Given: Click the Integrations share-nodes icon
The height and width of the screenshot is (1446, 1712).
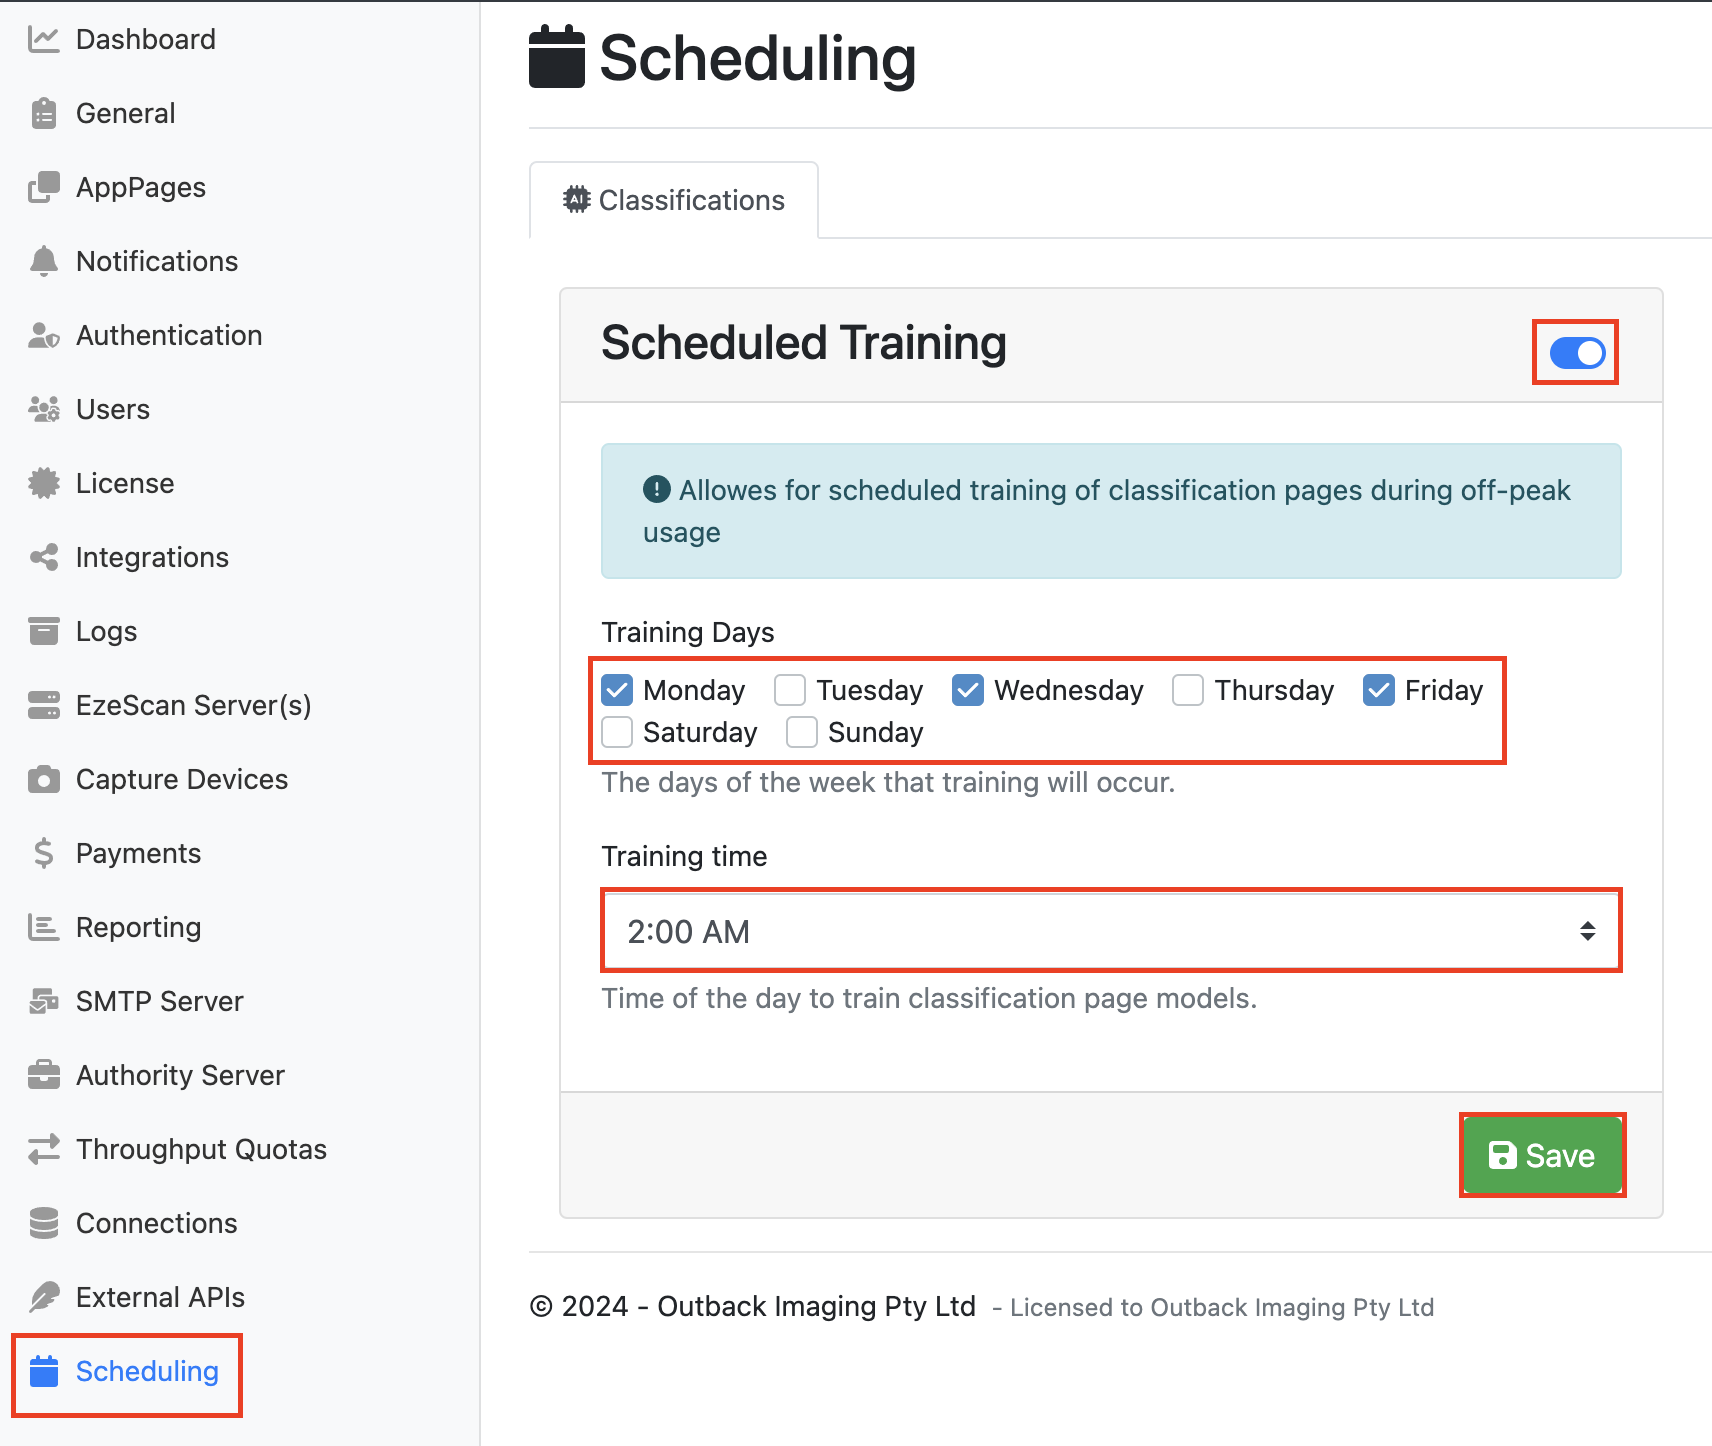Looking at the screenshot, I should pos(43,557).
